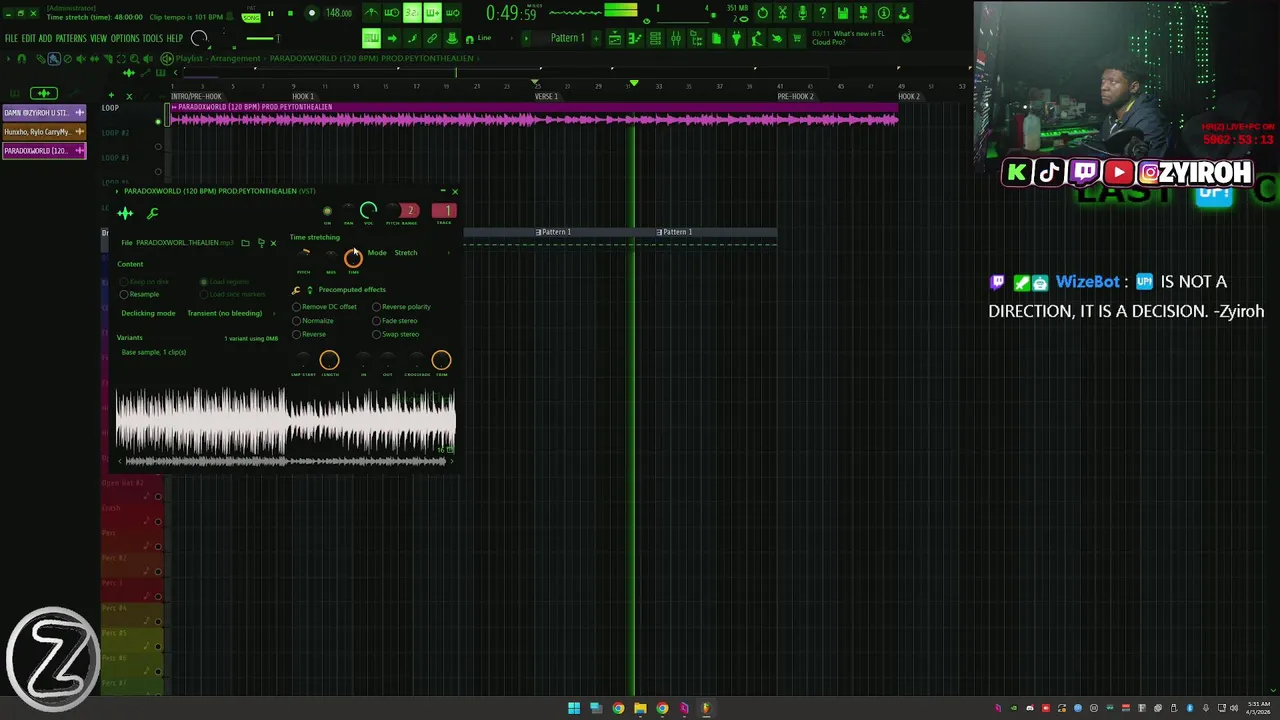Image resolution: width=1280 pixels, height=720 pixels.
Task: Click the Windows Start button in taskbar
Action: (574, 708)
